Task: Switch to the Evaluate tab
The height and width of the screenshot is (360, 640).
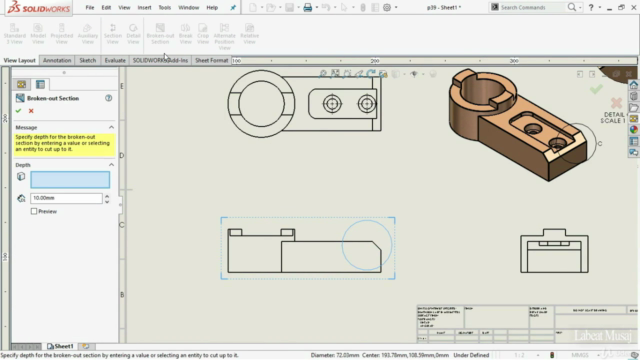Action: (115, 60)
